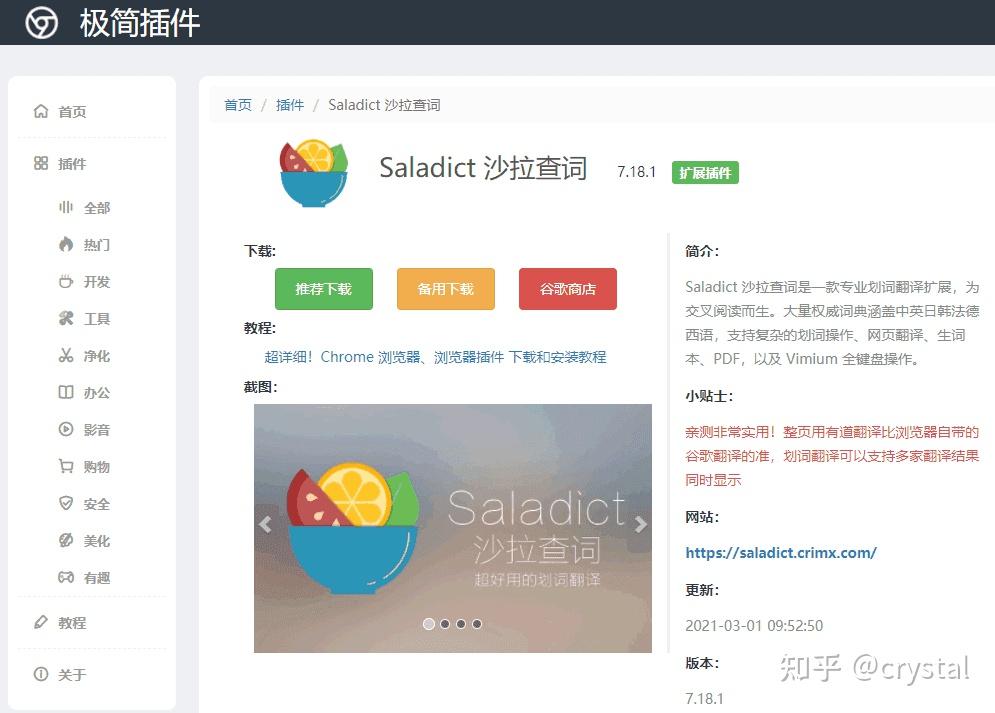Select the fourth carousel indicator dot
This screenshot has width=995, height=713.
(x=477, y=624)
